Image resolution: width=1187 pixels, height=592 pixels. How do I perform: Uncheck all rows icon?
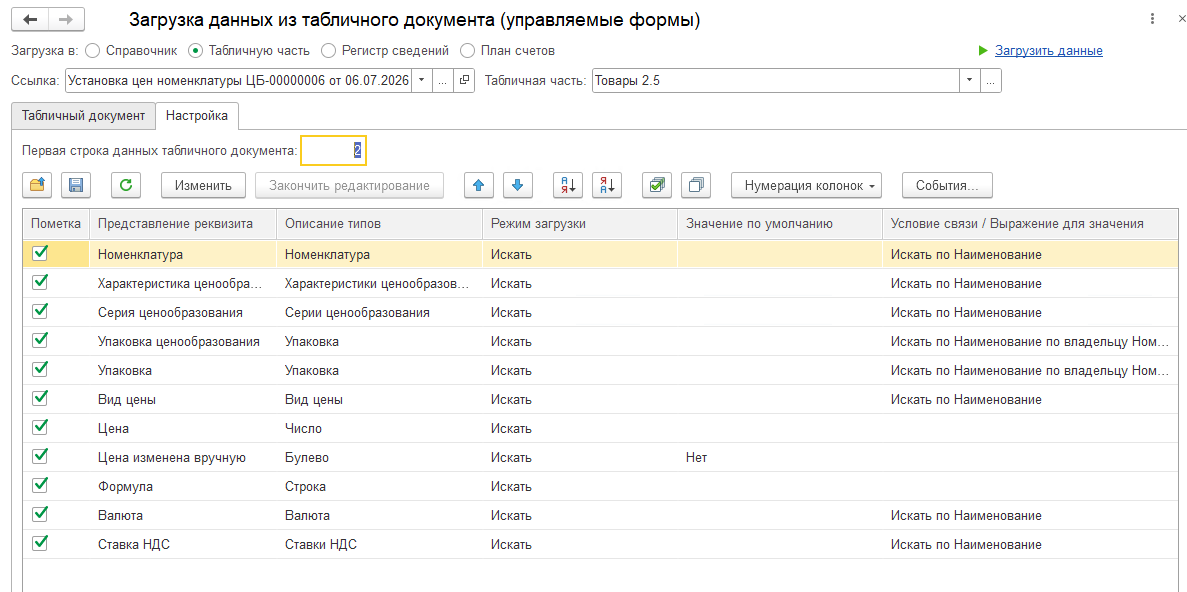(696, 185)
